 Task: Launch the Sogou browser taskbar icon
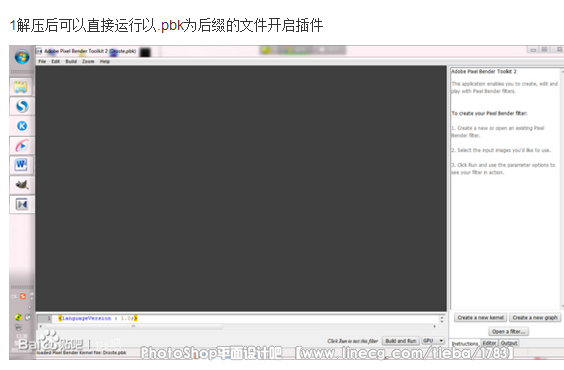pos(22,106)
